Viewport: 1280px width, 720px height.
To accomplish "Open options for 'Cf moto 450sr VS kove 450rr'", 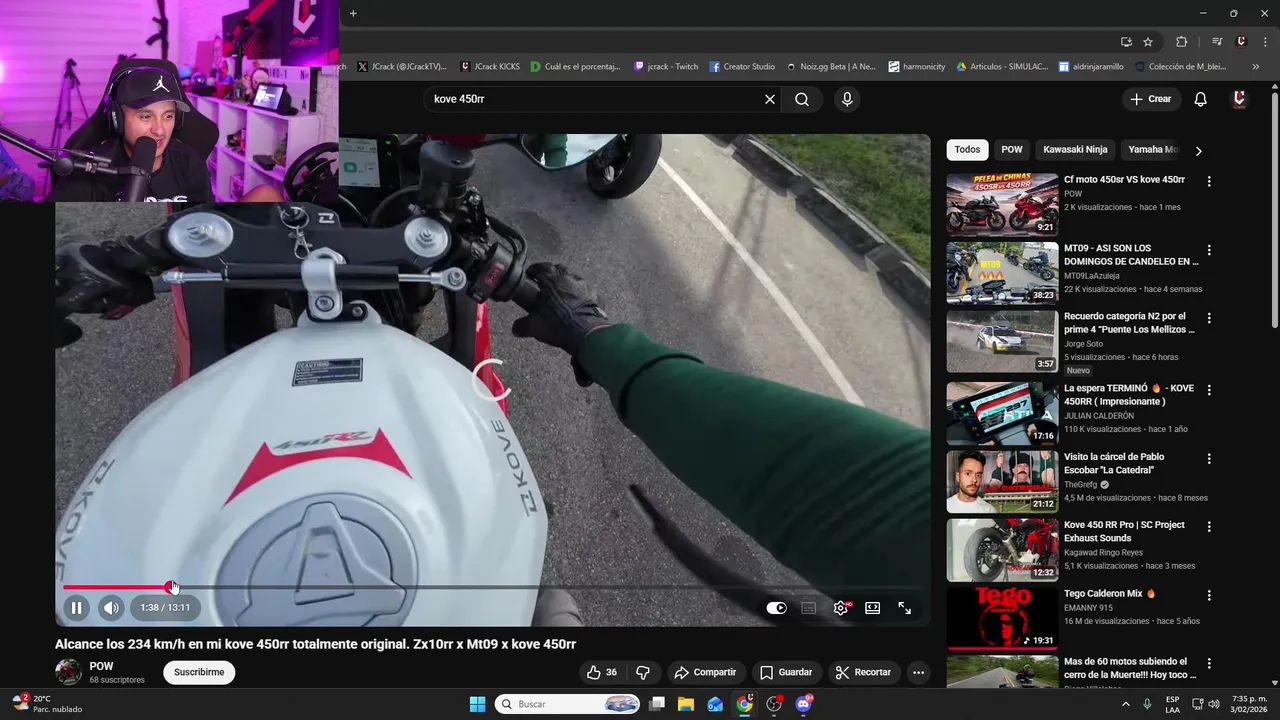I will click(x=1209, y=182).
